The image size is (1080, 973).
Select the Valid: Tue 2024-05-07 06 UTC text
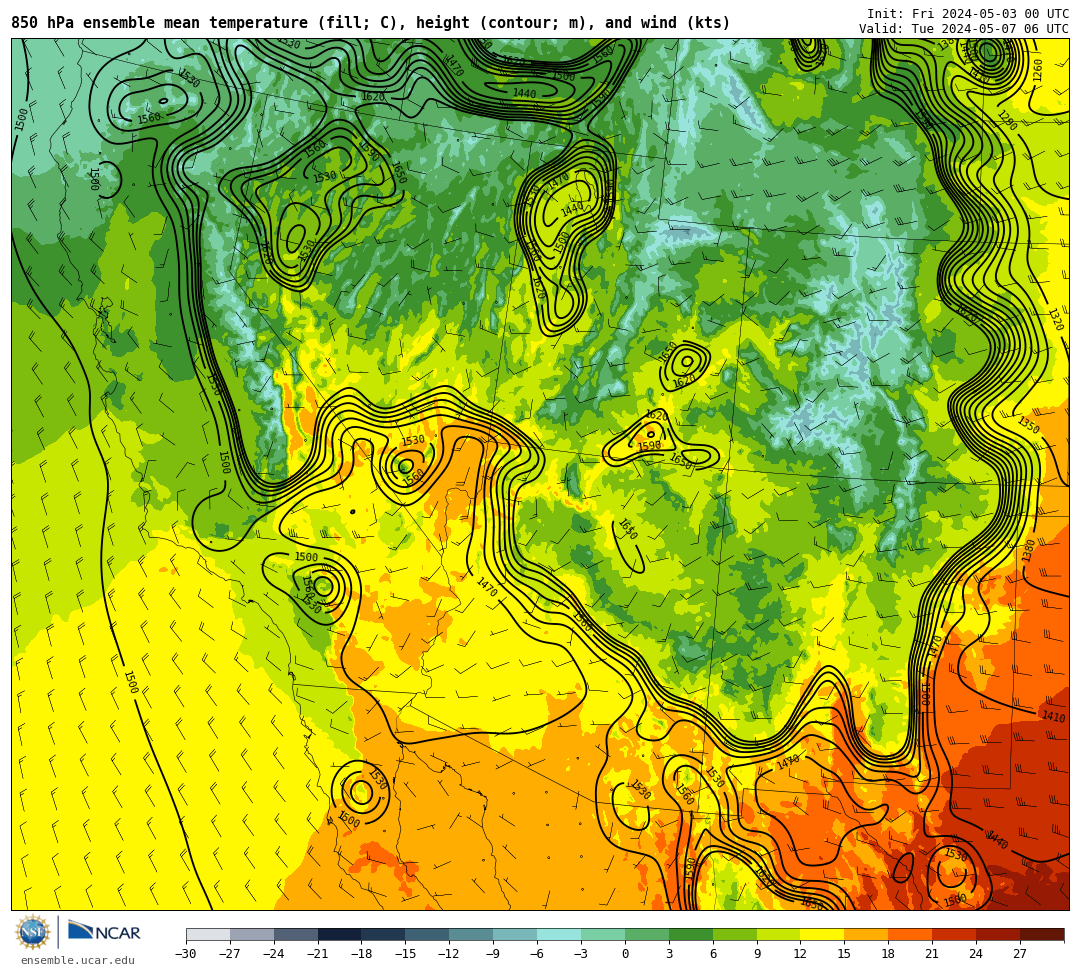(964, 29)
